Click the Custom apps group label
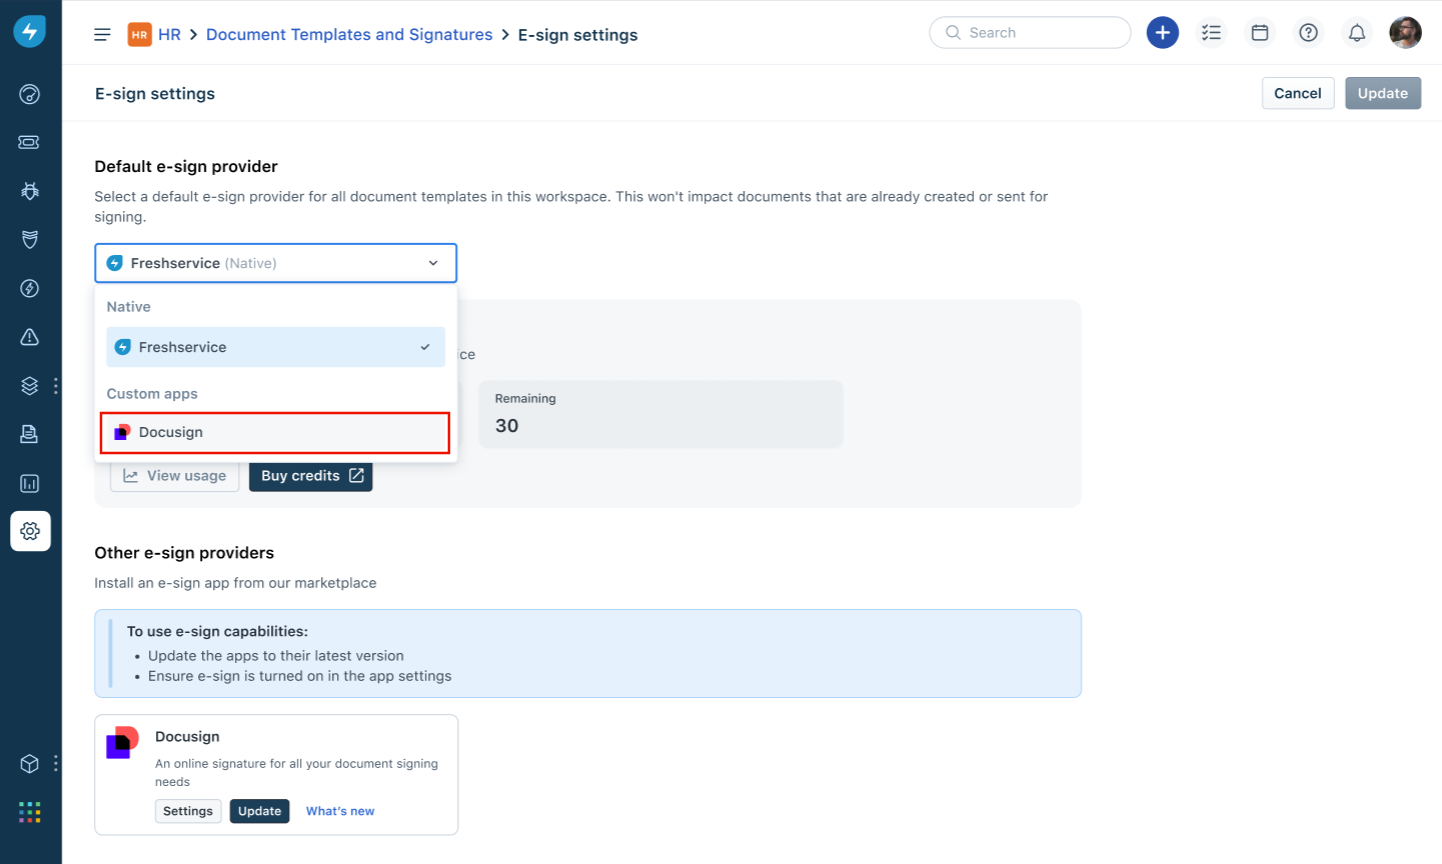 pos(152,394)
